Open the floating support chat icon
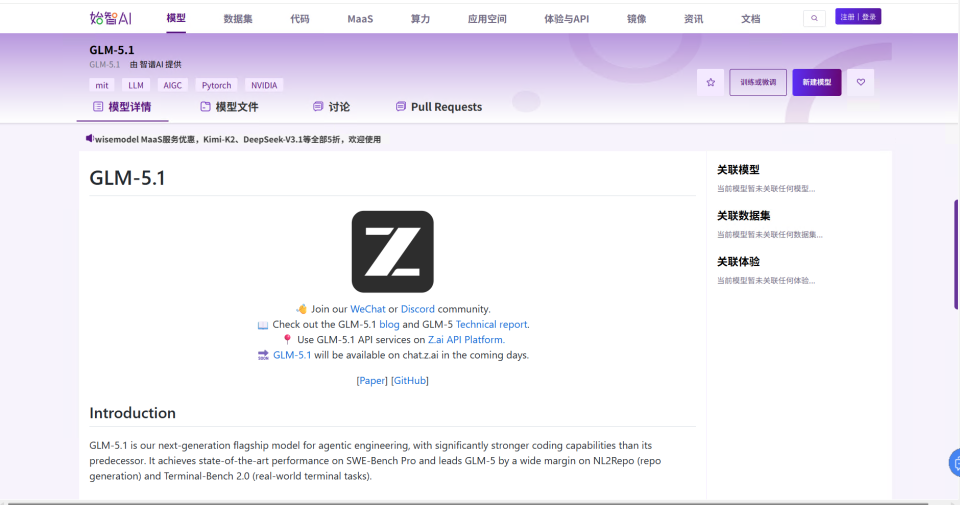 (x=954, y=462)
